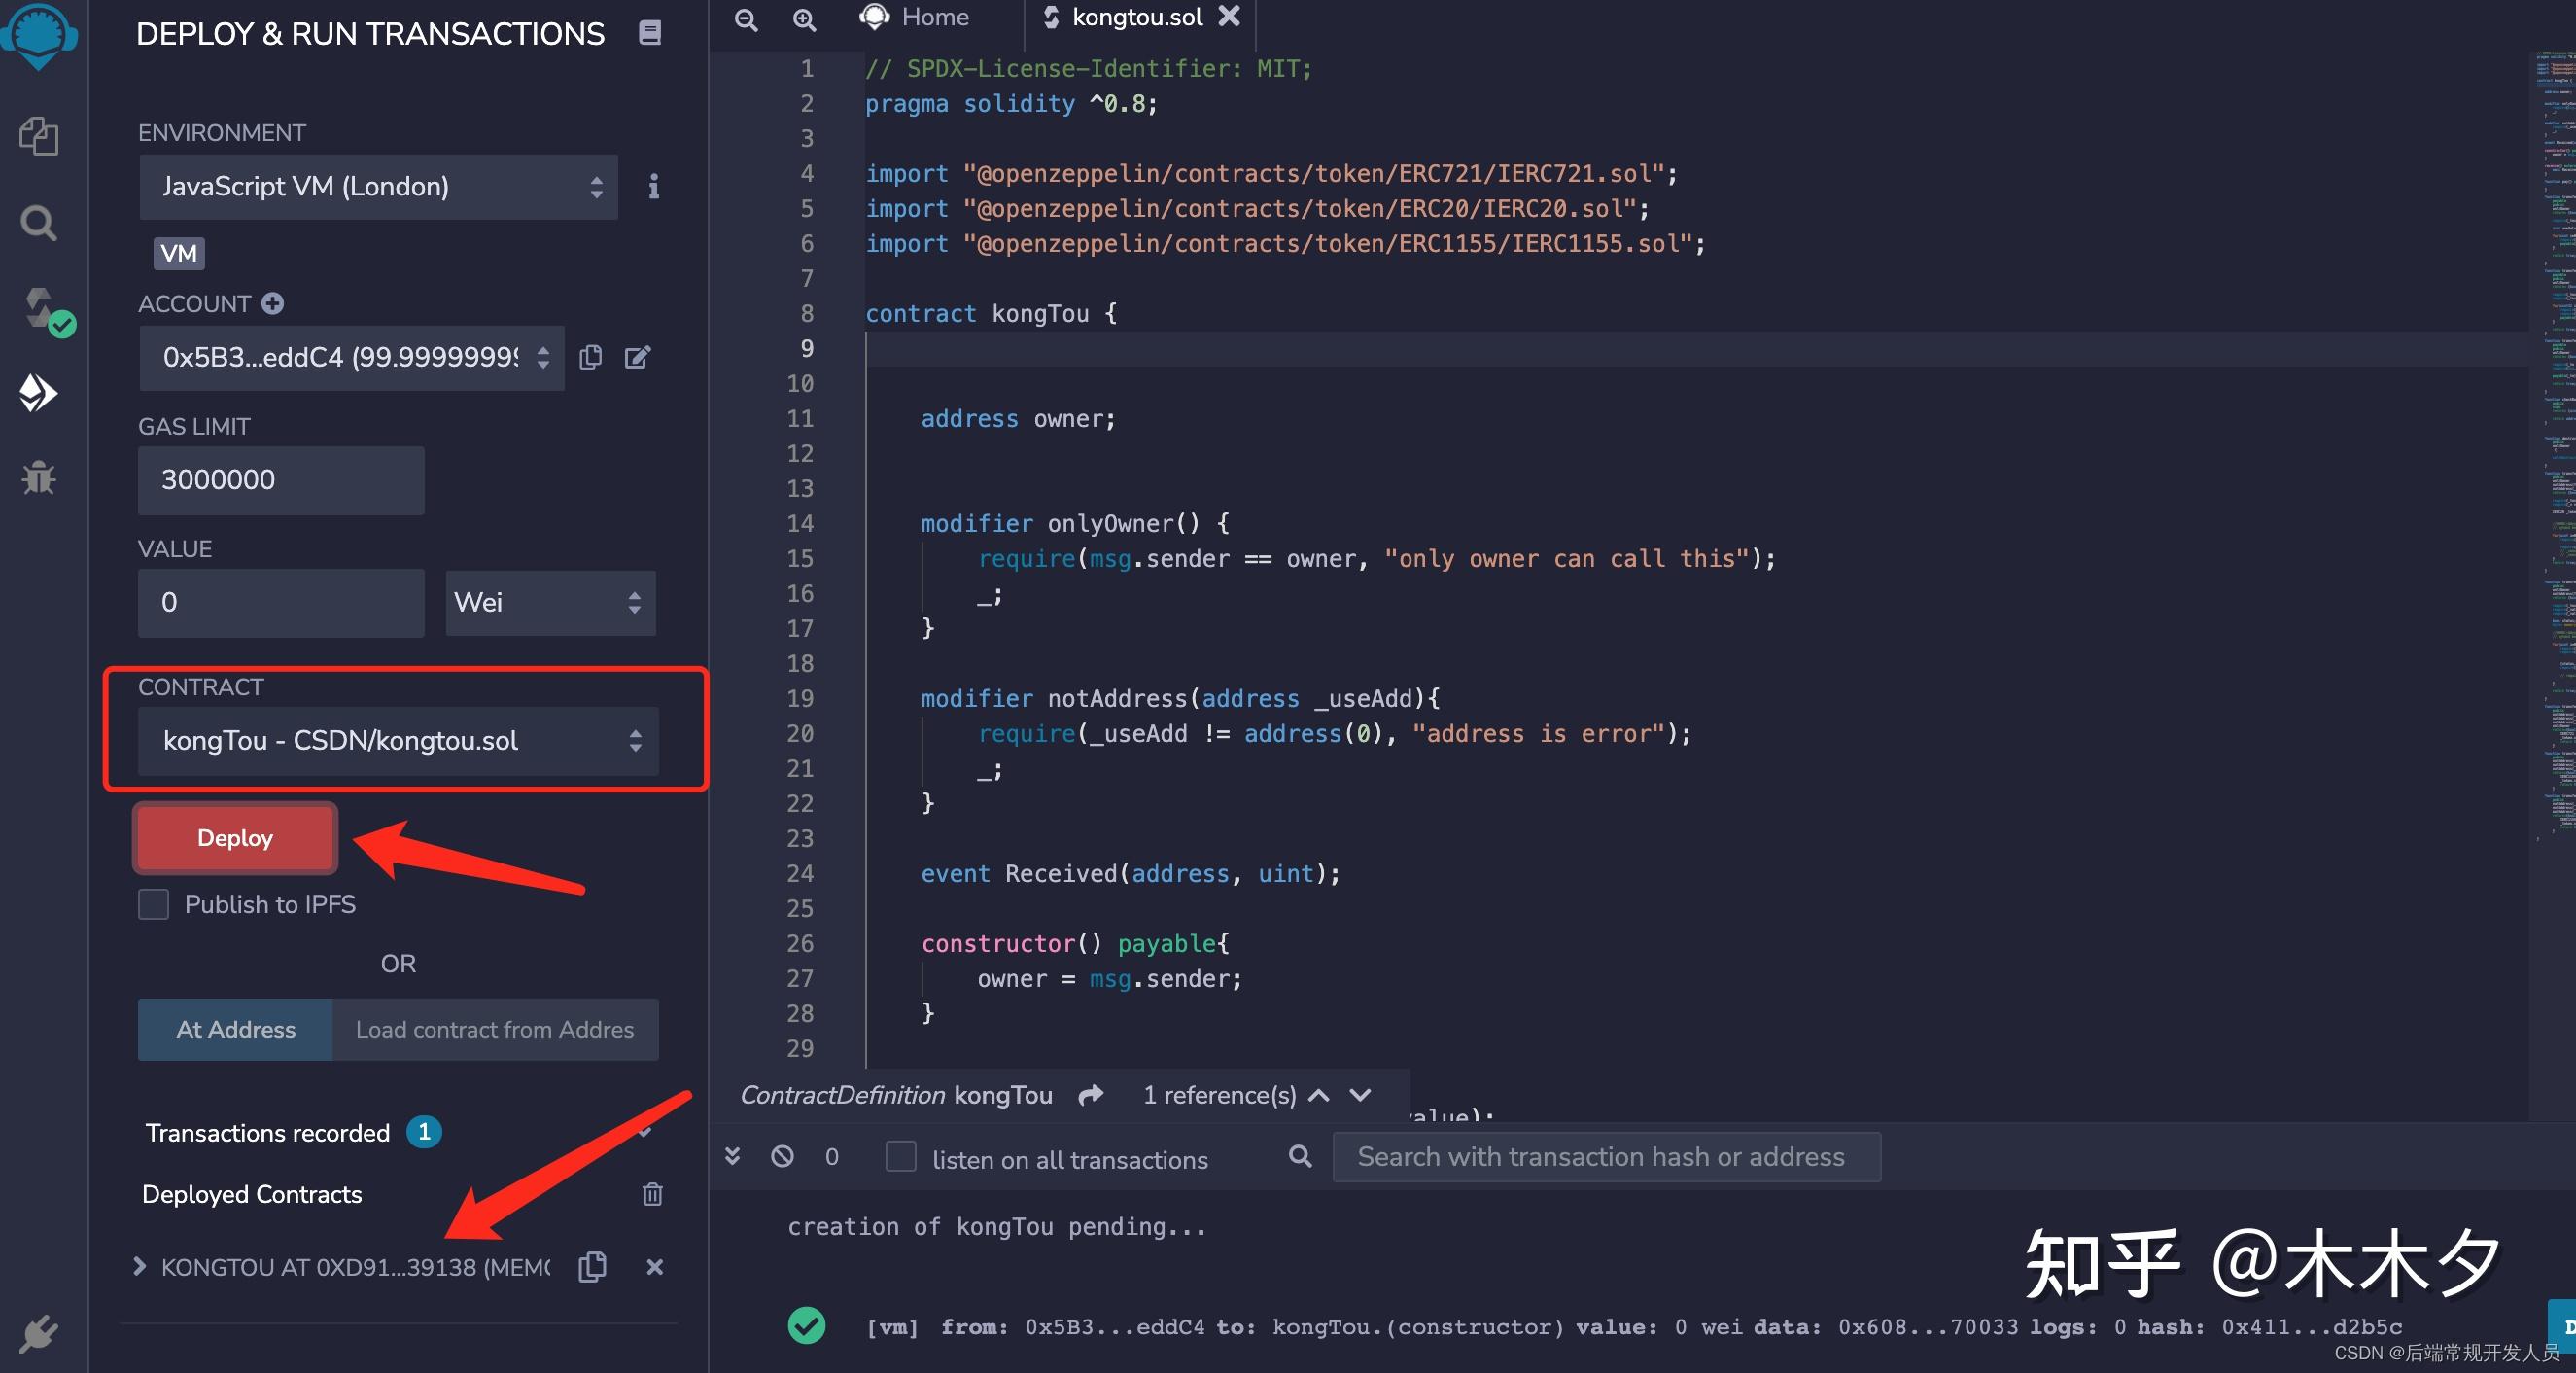The image size is (2576, 1373).
Task: Click 'Deployed Contracts' heading
Action: [x=252, y=1194]
